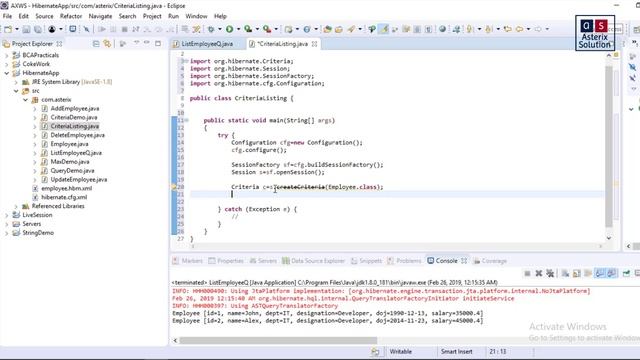640x360 pixels.
Task: Switch to the ListEmployeeQ.java editor tab
Action: point(207,44)
